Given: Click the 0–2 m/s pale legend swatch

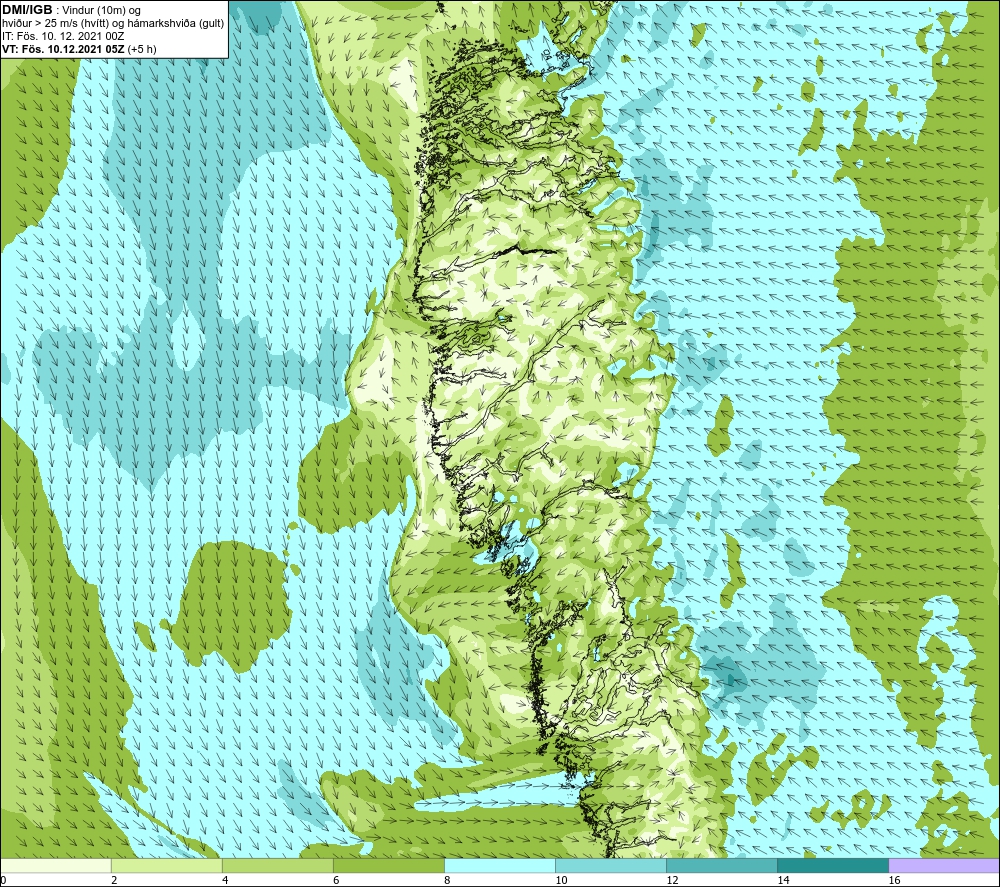Looking at the screenshot, I should (x=56, y=866).
